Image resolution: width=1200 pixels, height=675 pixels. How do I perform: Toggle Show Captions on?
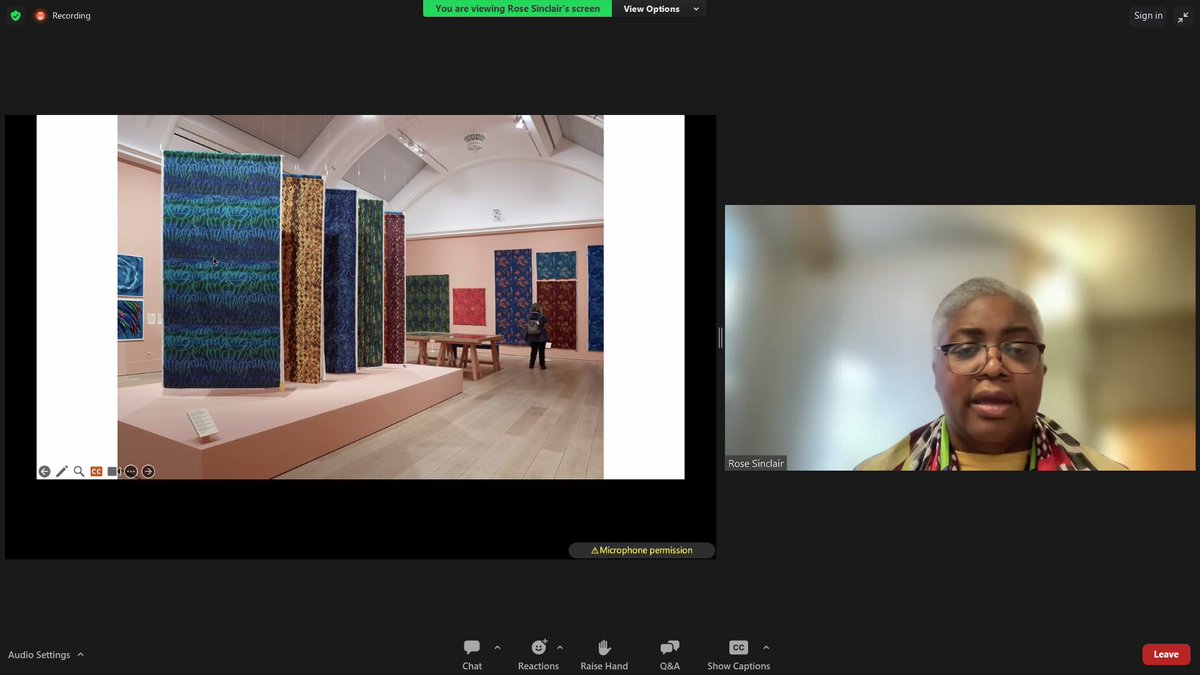[738, 653]
